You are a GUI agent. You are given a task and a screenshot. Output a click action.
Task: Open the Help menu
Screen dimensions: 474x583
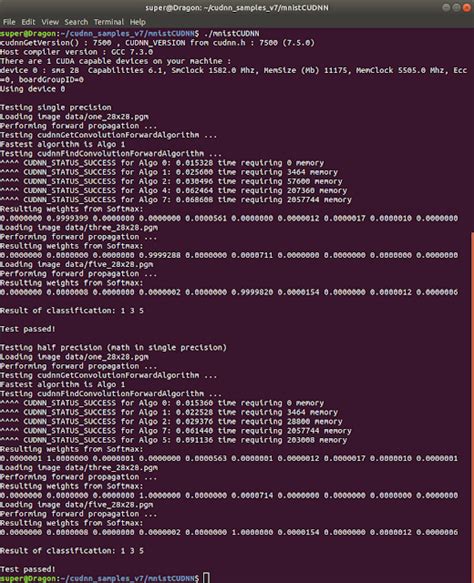click(x=138, y=22)
